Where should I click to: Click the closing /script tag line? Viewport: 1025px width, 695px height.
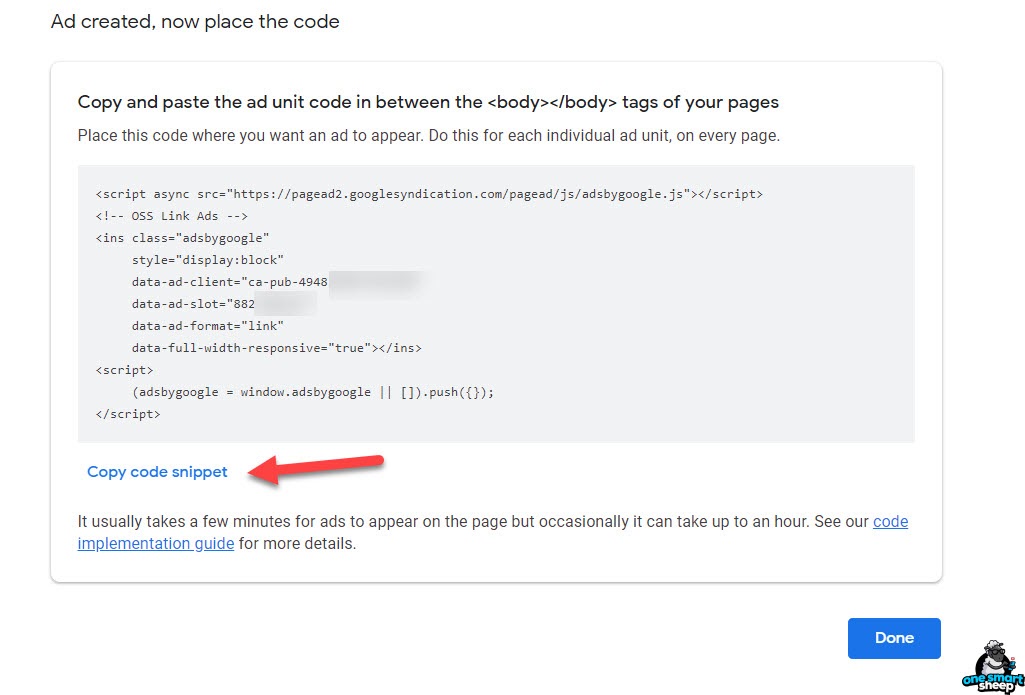(x=127, y=415)
